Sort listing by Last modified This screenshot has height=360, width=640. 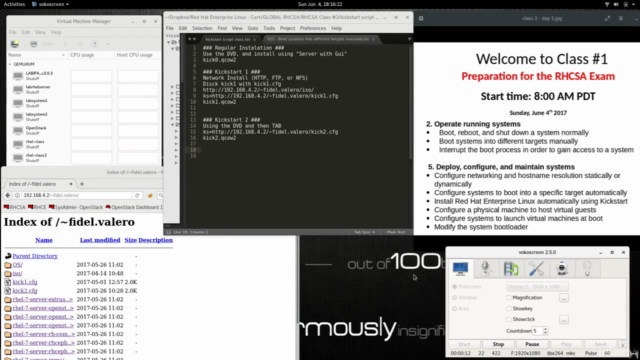[x=100, y=240]
